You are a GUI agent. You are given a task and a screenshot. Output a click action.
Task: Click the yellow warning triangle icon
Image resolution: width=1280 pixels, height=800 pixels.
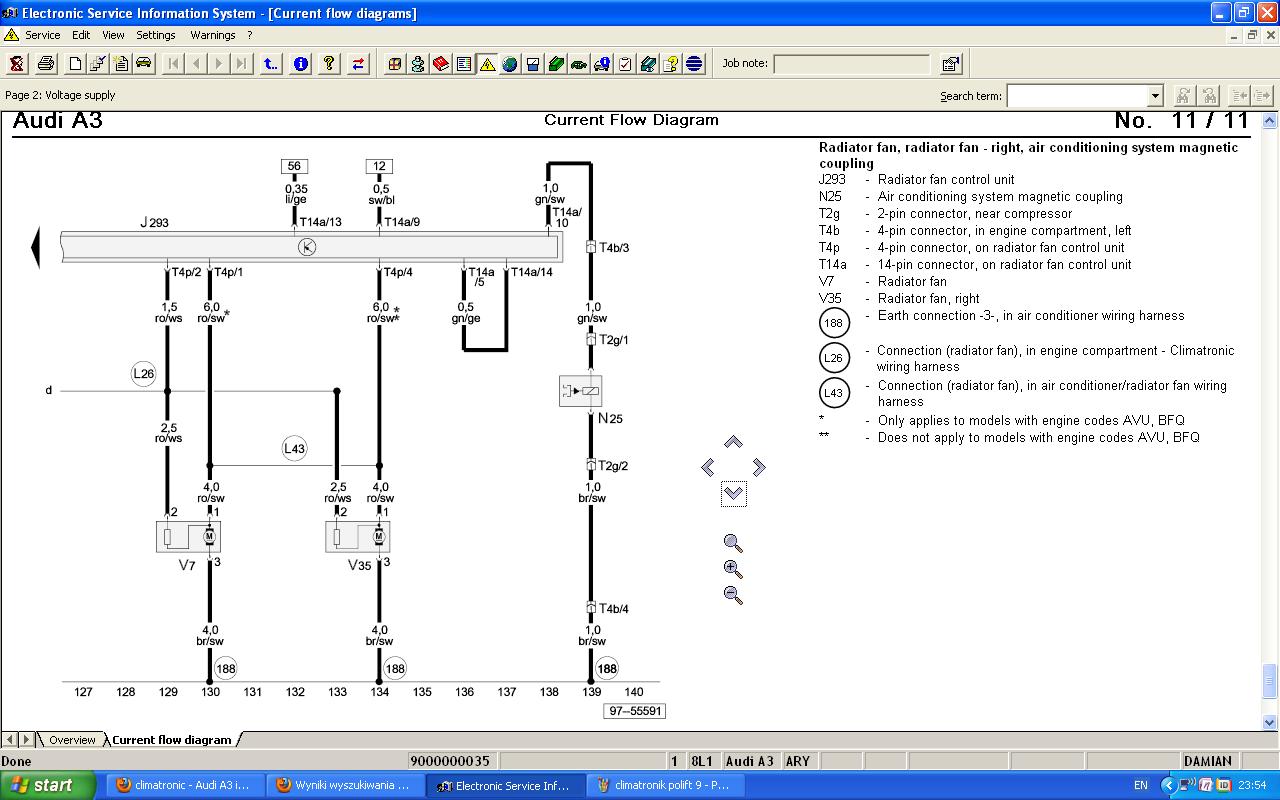pos(487,64)
